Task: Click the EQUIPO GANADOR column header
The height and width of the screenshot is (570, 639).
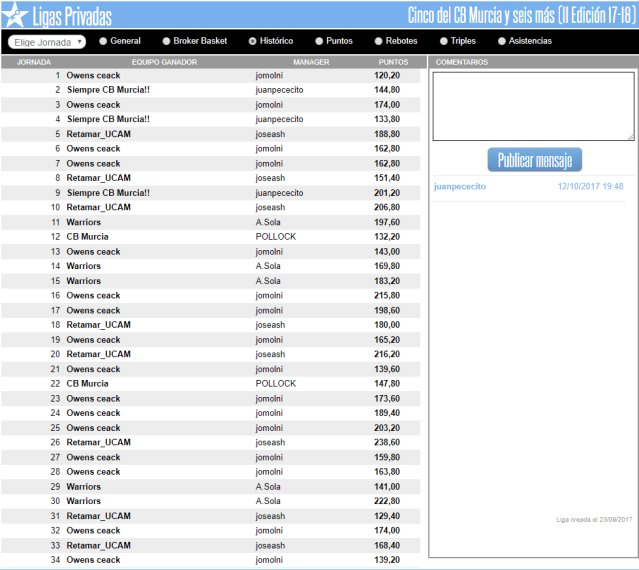Action: [164, 62]
